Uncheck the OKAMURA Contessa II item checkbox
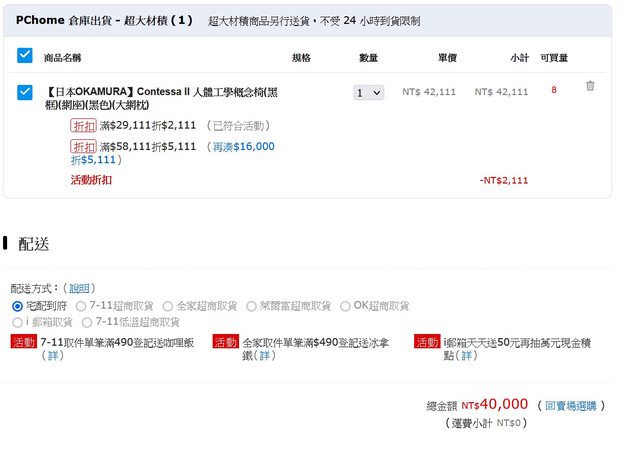The image size is (640, 453). [25, 92]
